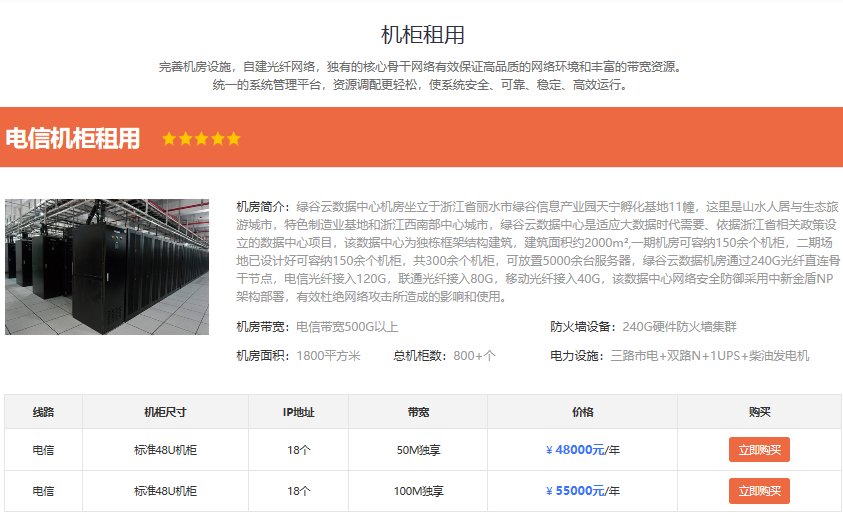Click the 240G硬件防火墙集群 firewall value
This screenshot has height=514, width=843.
point(679,326)
